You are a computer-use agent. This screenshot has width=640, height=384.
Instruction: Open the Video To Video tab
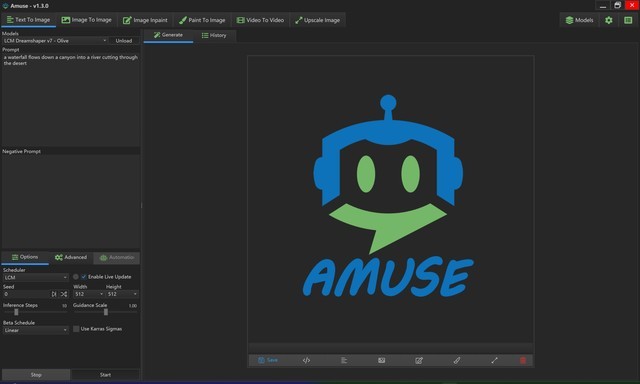point(260,20)
